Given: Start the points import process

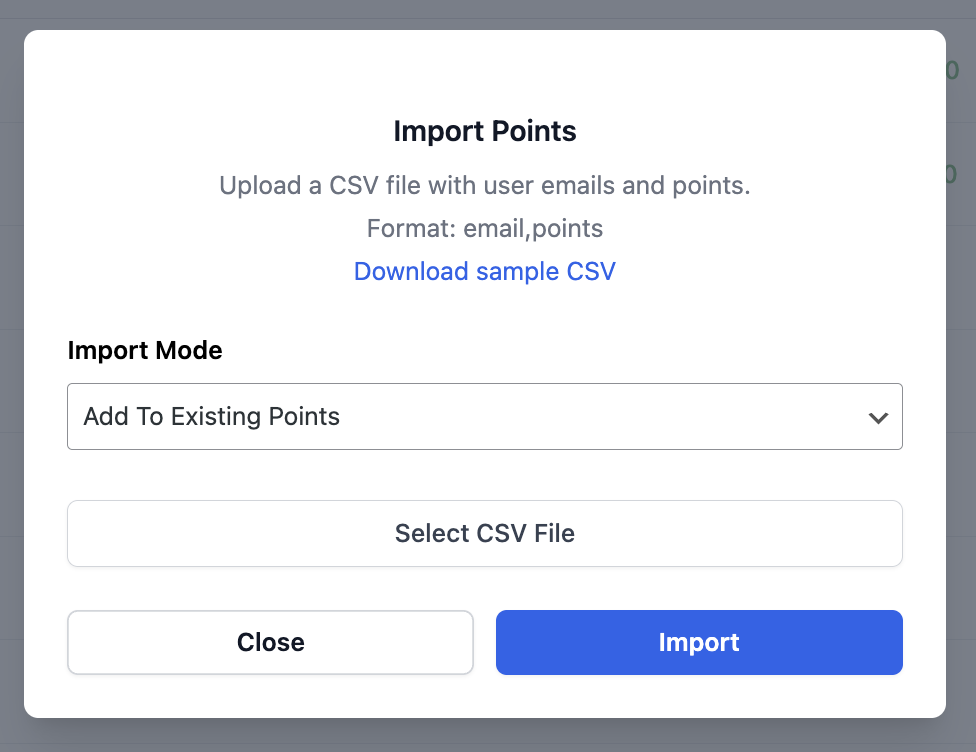Looking at the screenshot, I should [698, 642].
